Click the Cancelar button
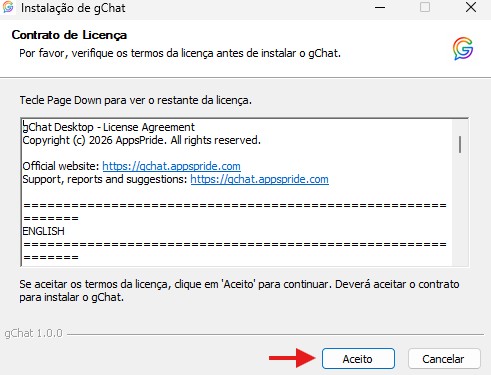The width and height of the screenshot is (491, 375). pyautogui.click(x=444, y=359)
